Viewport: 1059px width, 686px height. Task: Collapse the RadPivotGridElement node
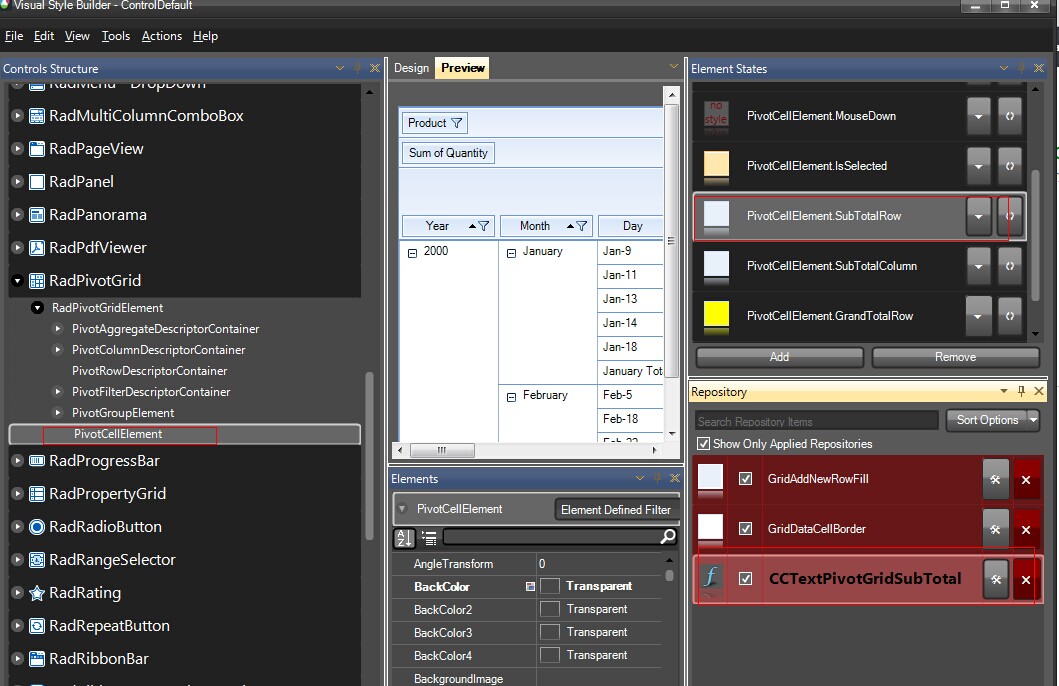[38, 308]
